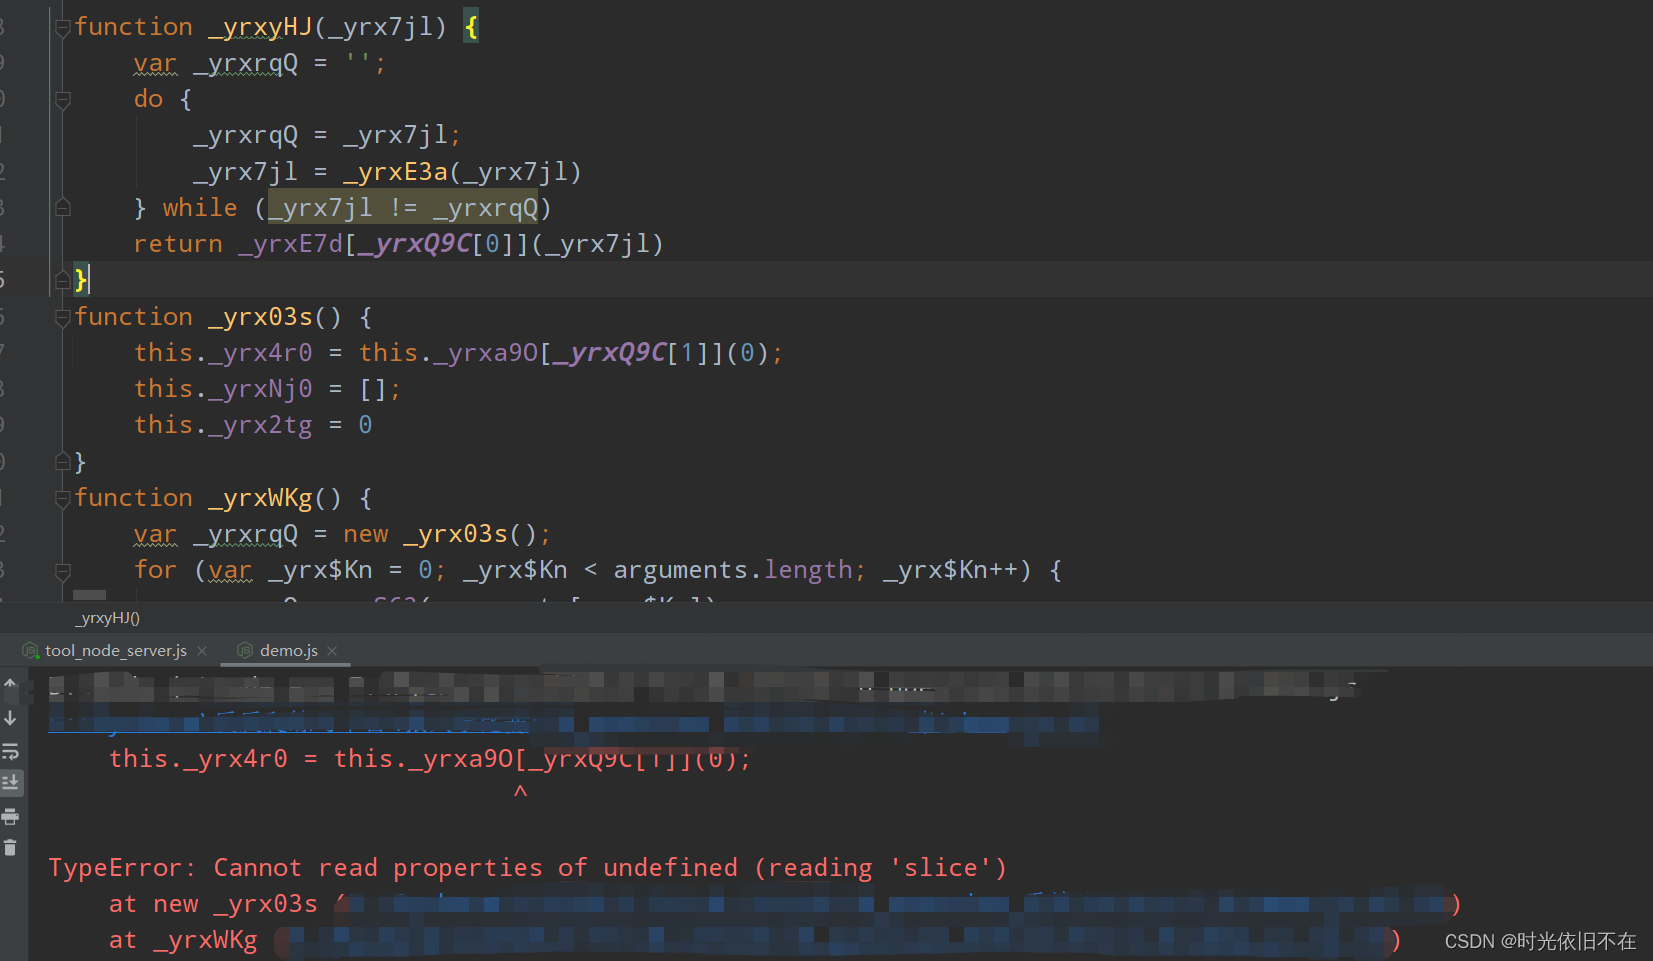Viewport: 1653px width, 961px height.
Task: Click the Node.js icon on demo.js tab
Action: coord(245,650)
